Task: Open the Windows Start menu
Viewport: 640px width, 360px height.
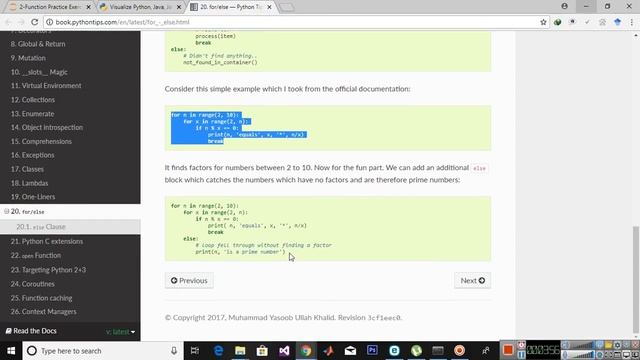Action: tap(11, 351)
